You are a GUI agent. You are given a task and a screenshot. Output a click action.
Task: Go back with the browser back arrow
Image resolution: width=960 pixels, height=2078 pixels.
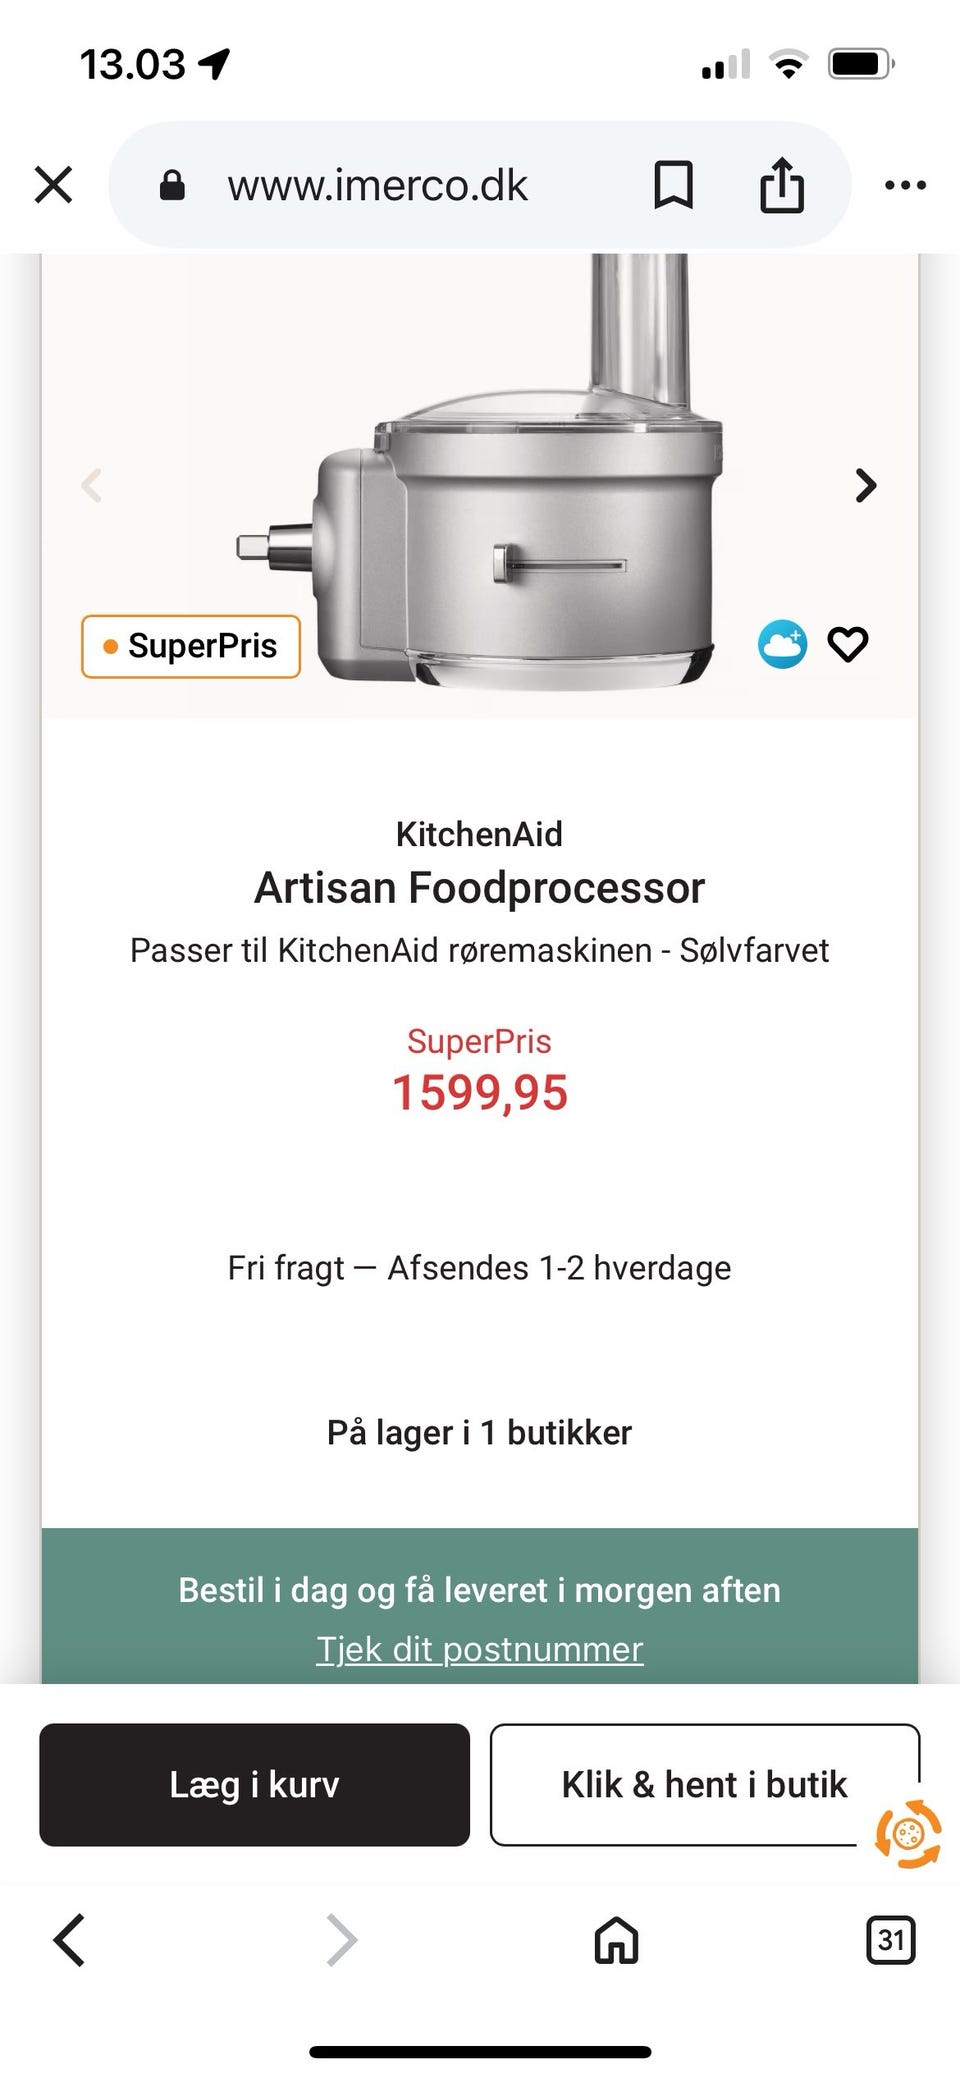(x=69, y=1940)
